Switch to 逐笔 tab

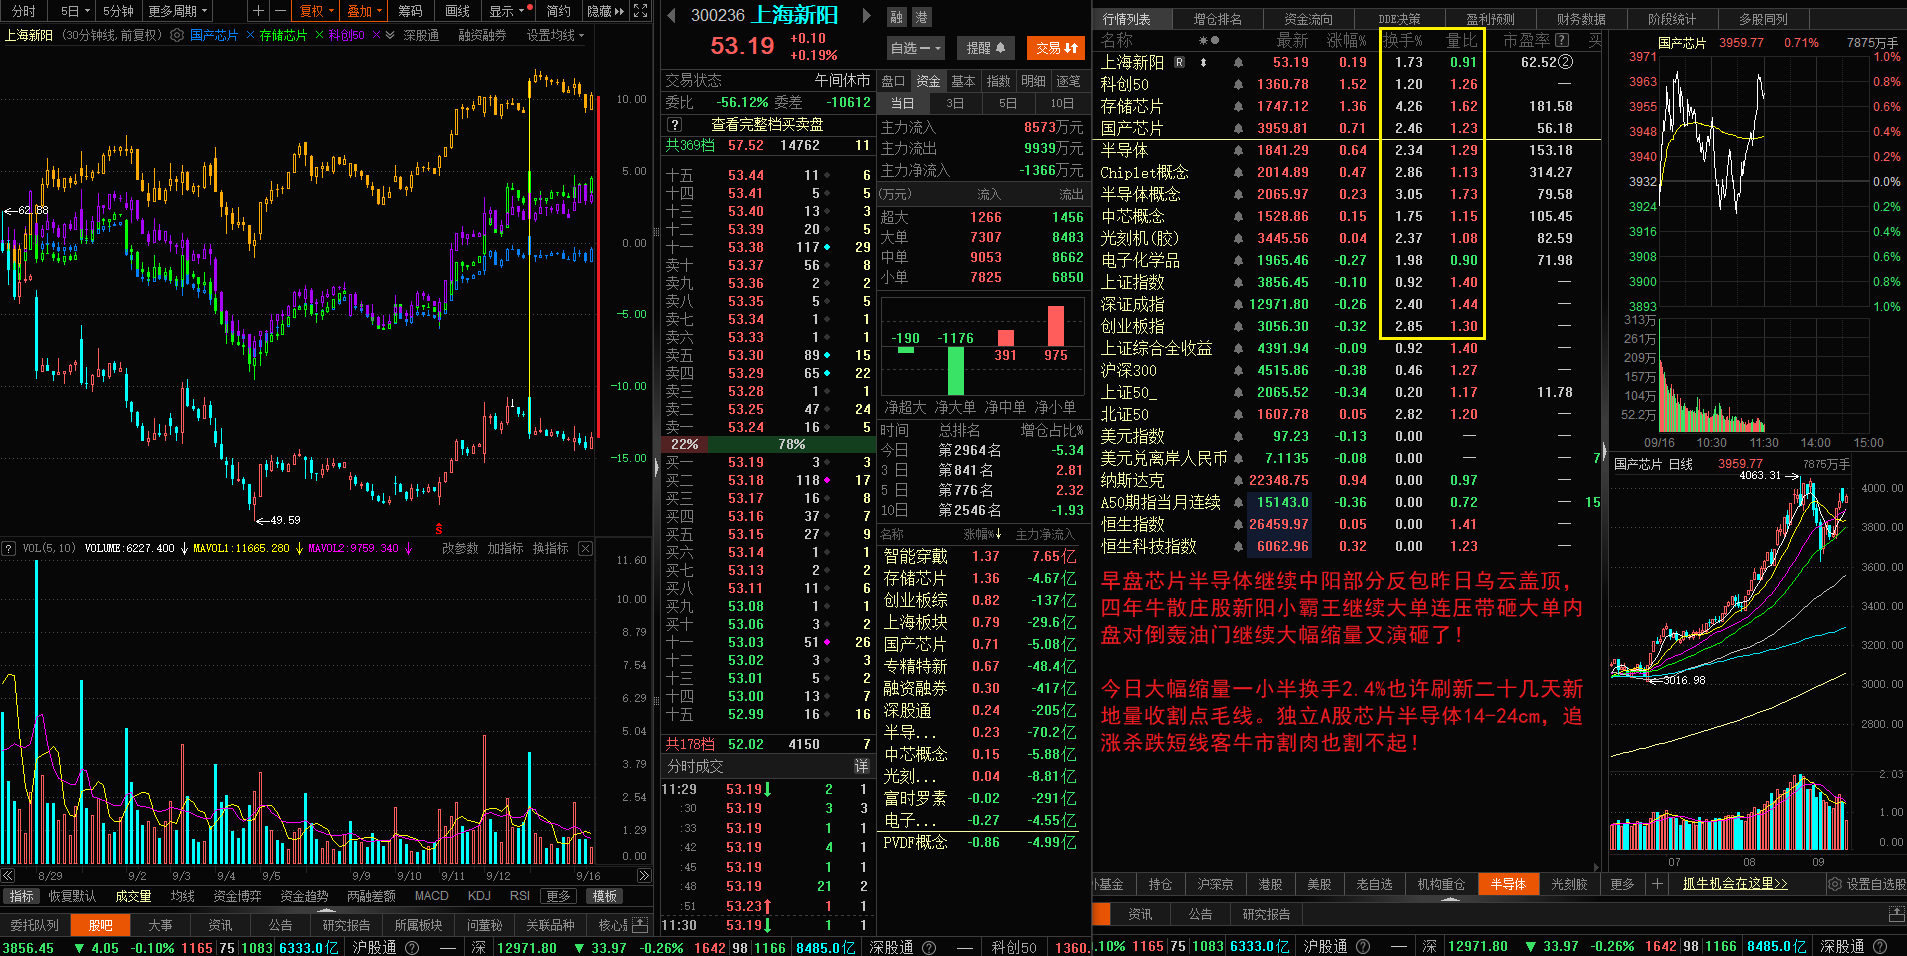[1068, 81]
